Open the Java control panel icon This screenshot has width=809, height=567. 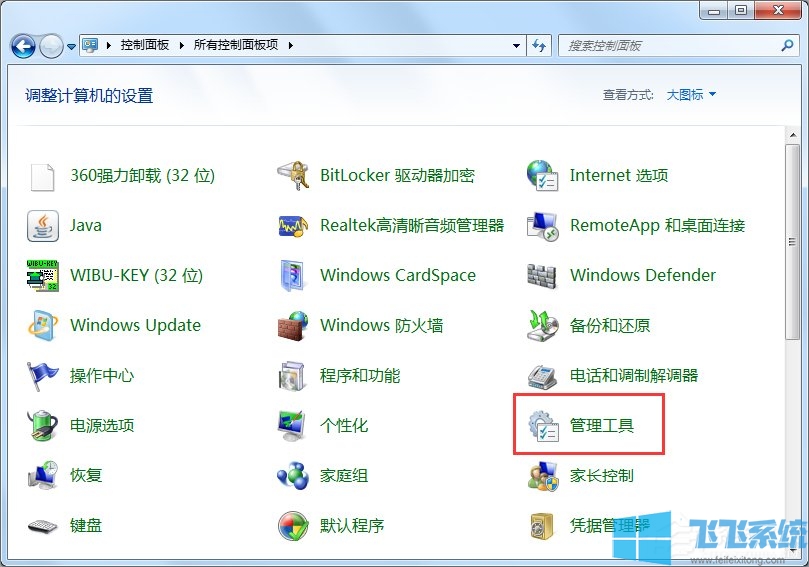43,226
